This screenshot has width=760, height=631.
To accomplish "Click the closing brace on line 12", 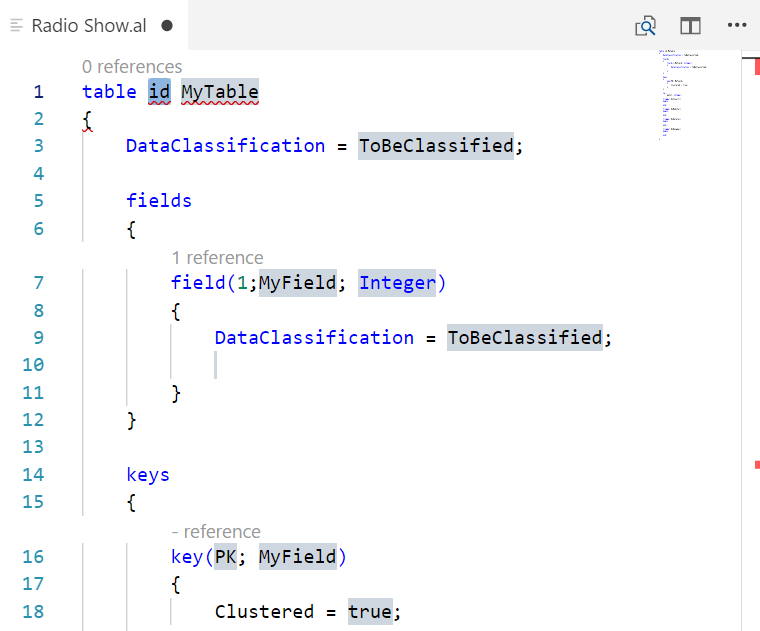I will [x=131, y=421].
